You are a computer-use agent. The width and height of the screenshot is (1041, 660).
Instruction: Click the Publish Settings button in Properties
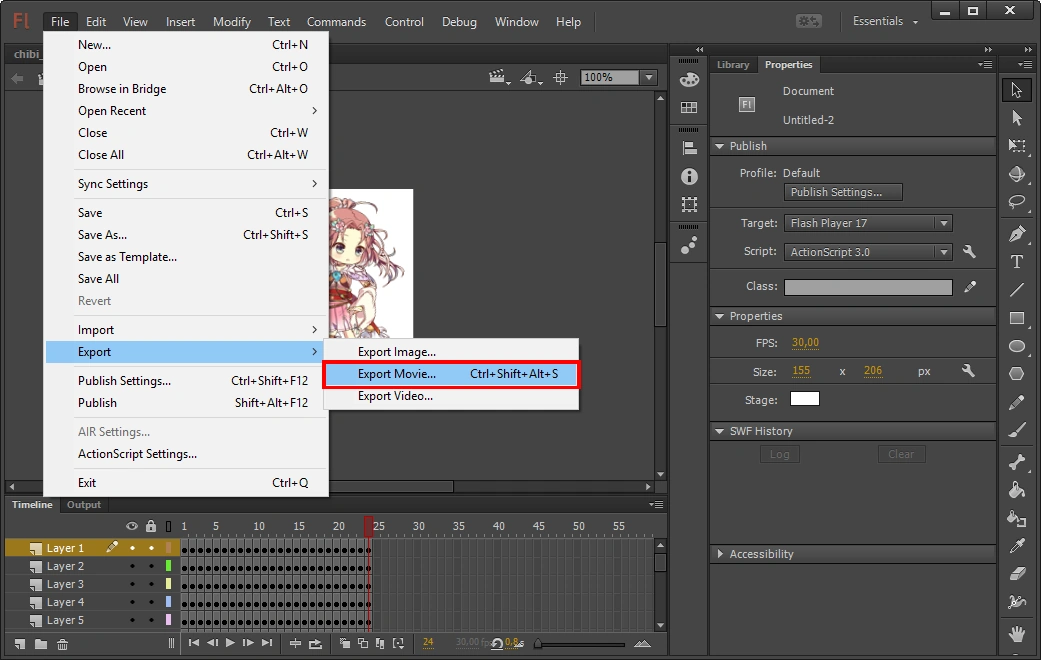(843, 192)
